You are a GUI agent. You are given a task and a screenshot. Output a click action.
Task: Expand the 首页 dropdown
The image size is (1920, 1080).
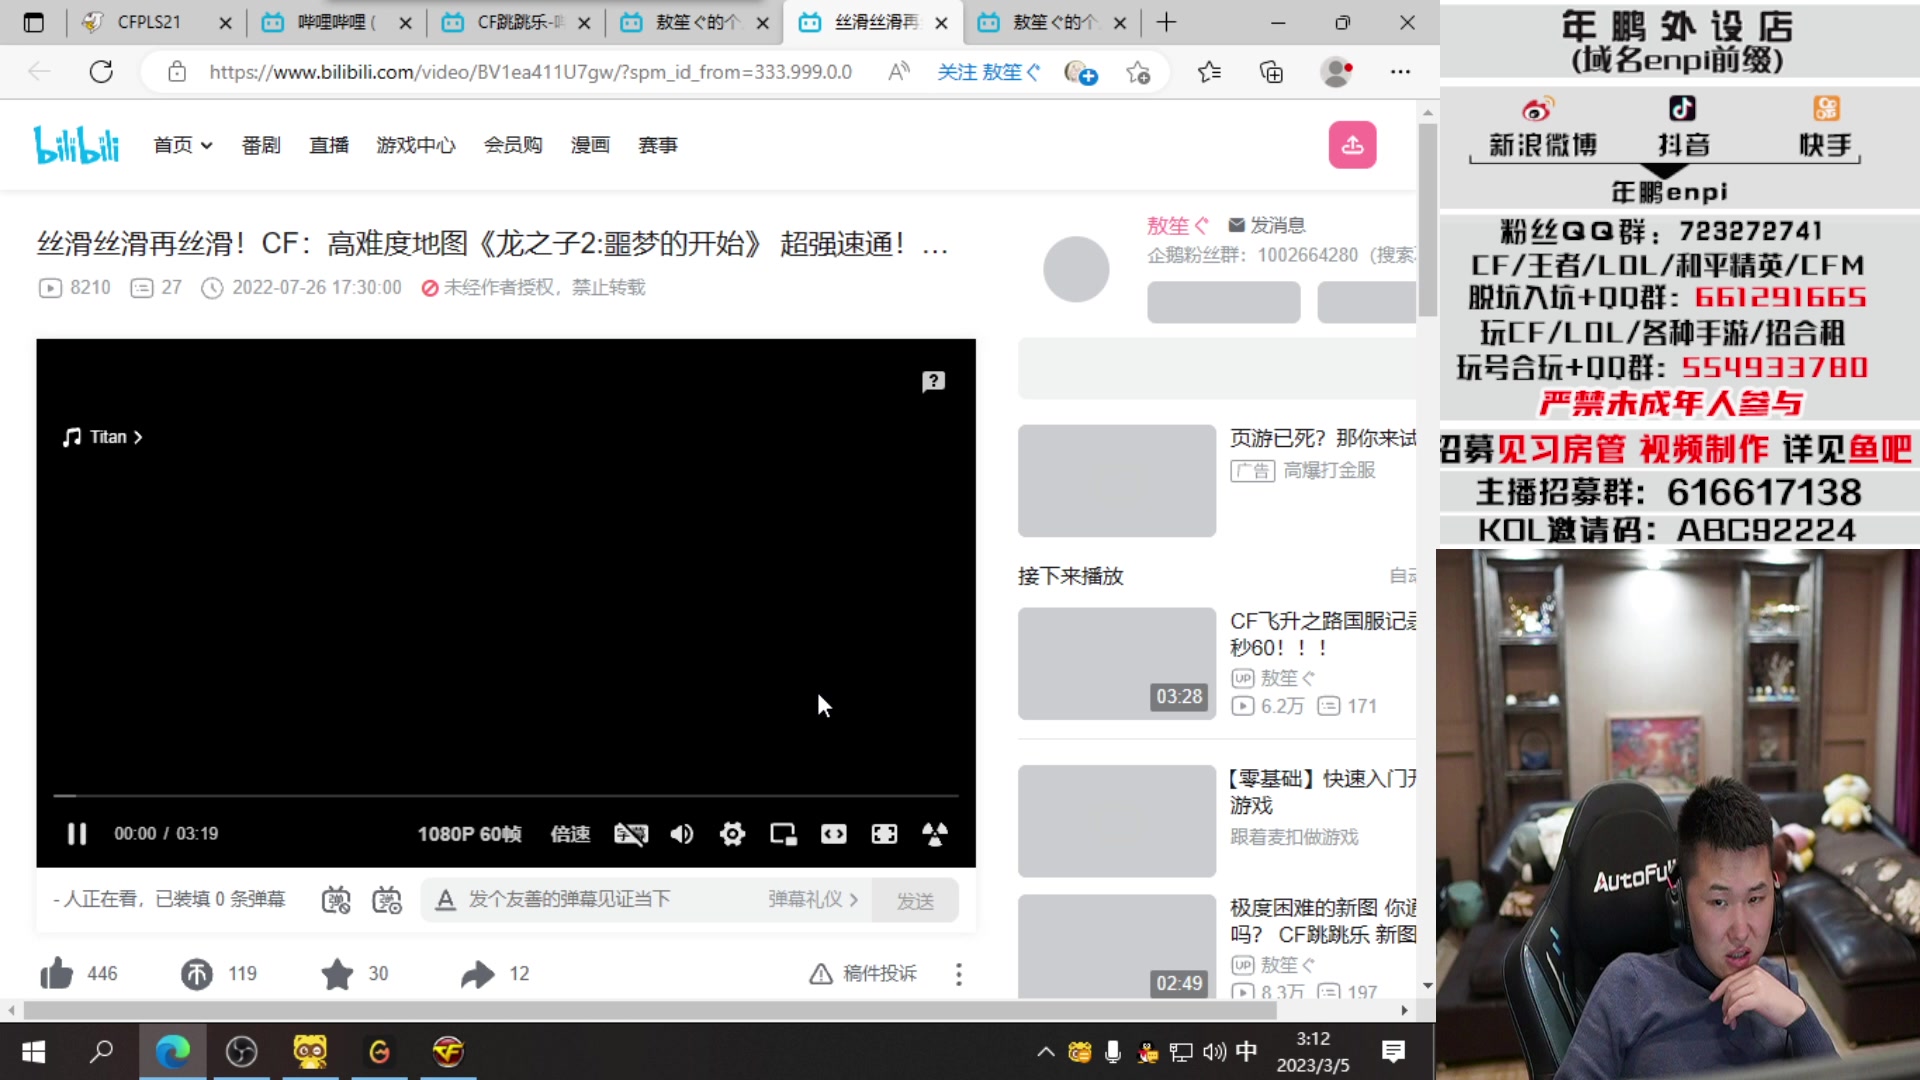pyautogui.click(x=182, y=145)
